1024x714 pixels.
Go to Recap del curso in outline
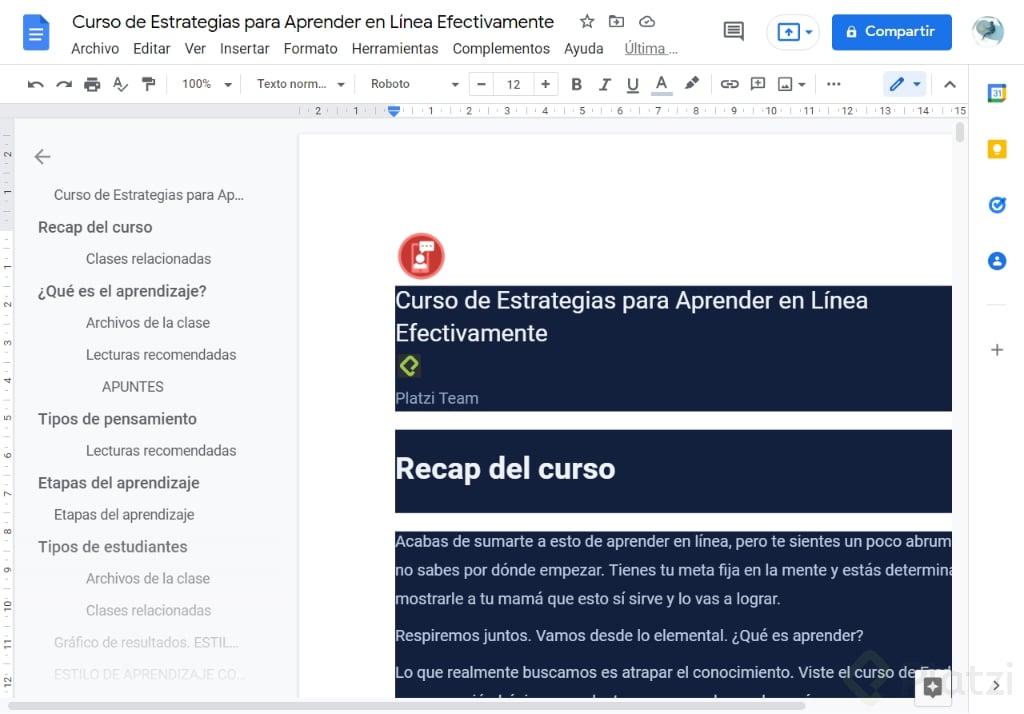(x=95, y=227)
